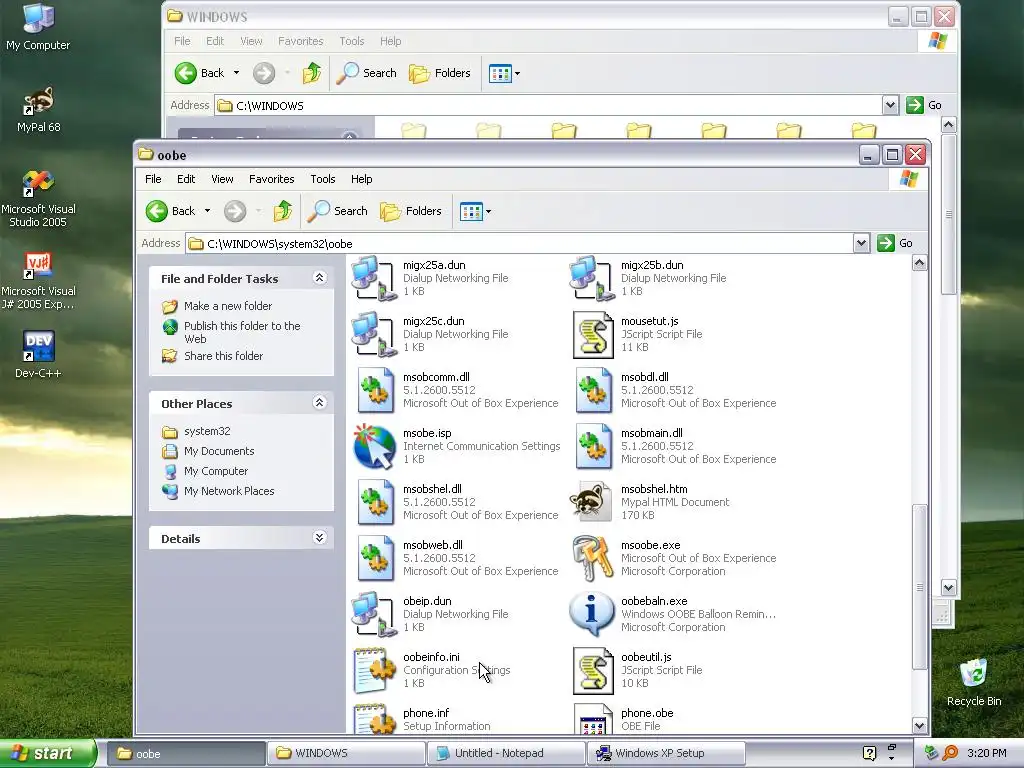Select the msobweb.dll file icon

pos(376,558)
